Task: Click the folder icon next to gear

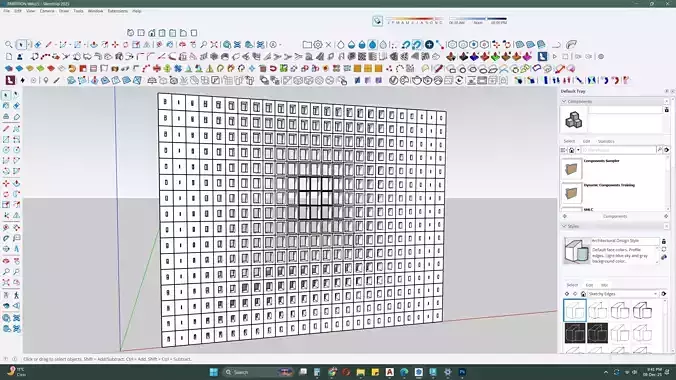Action: (x=307, y=44)
